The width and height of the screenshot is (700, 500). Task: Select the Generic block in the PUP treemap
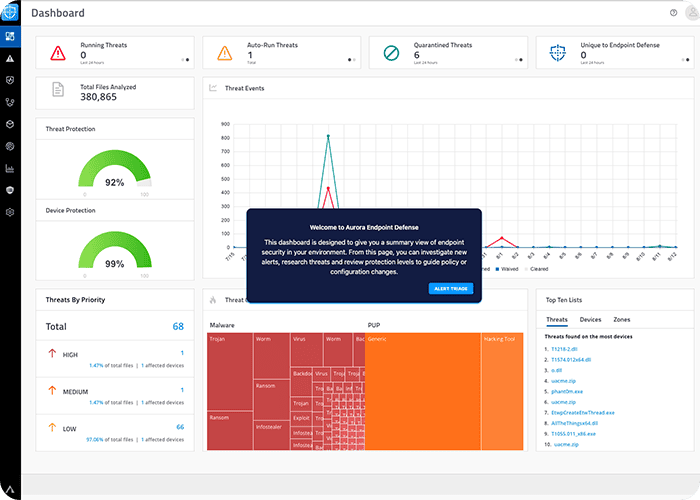click(x=423, y=391)
